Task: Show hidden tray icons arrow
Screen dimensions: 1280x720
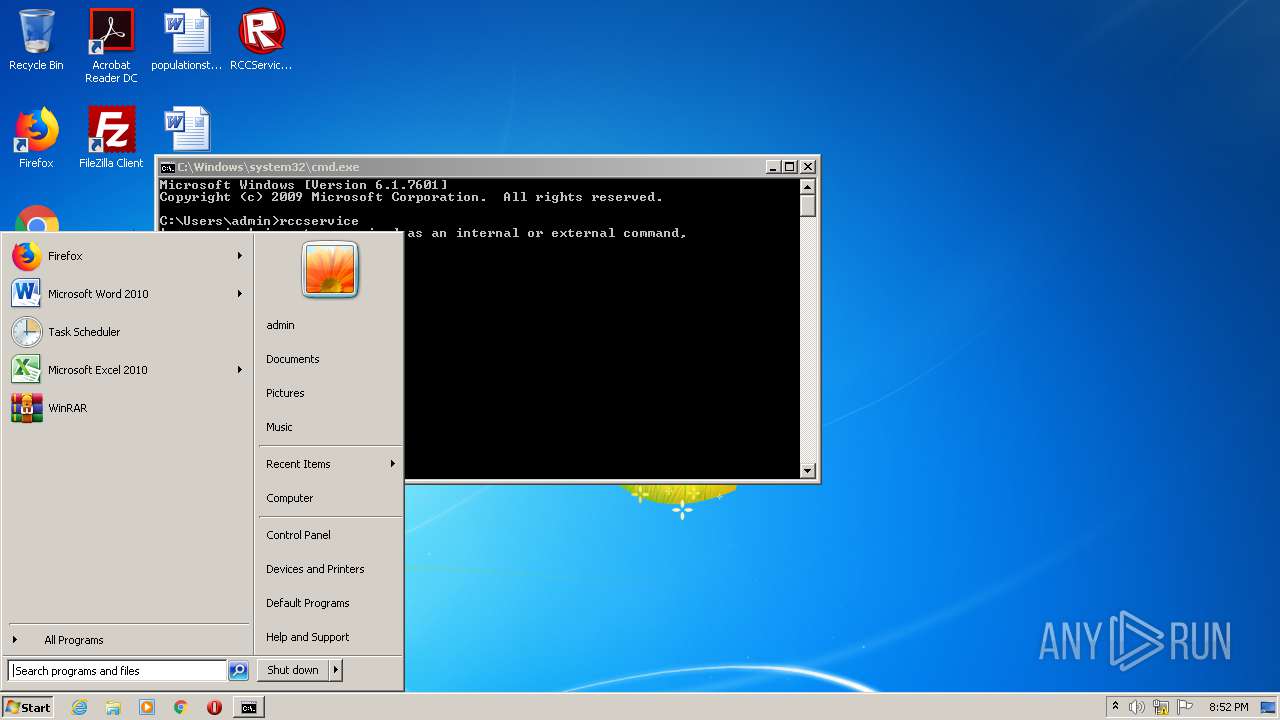Action: tap(1115, 707)
